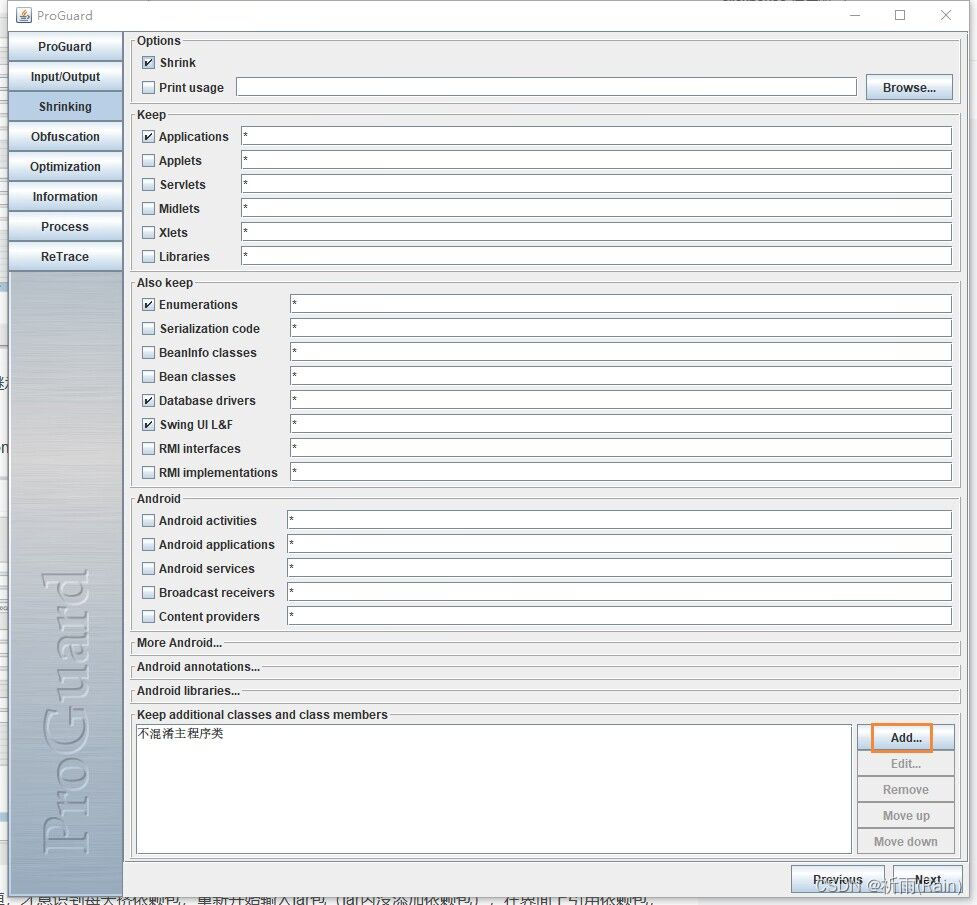Click the Servlets class filter field
Screen dimensions: 977x905
click(x=596, y=184)
